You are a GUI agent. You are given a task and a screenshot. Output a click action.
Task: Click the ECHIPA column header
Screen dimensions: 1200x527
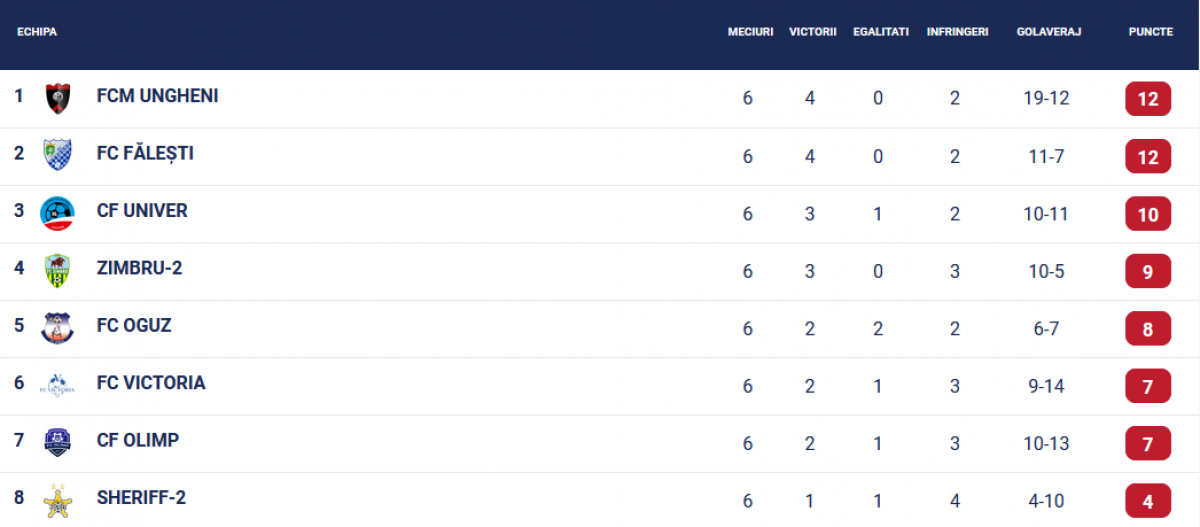coord(37,32)
